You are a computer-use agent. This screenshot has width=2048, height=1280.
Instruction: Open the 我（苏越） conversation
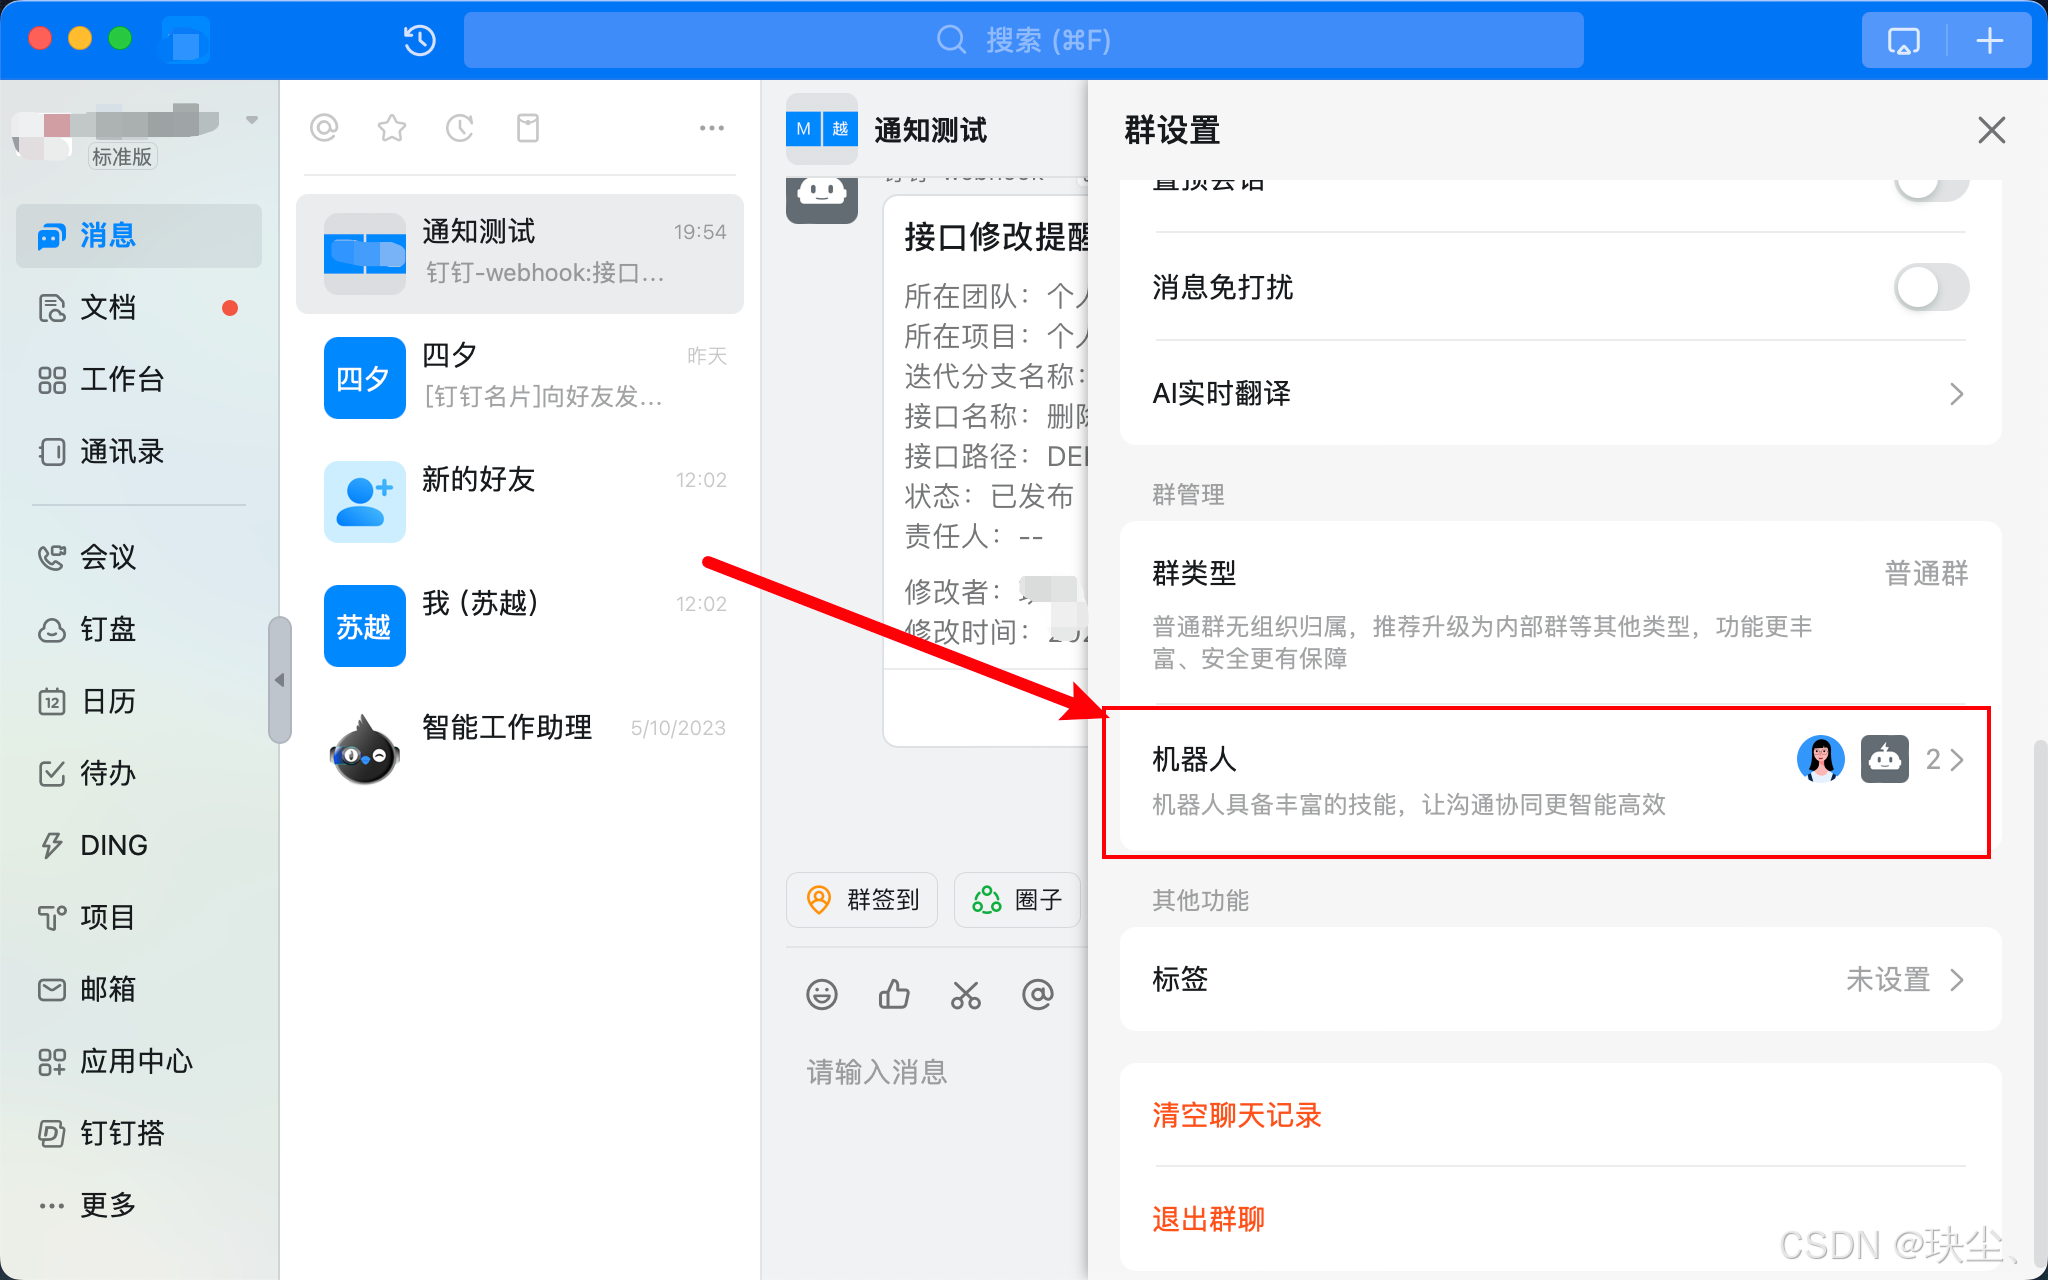520,625
